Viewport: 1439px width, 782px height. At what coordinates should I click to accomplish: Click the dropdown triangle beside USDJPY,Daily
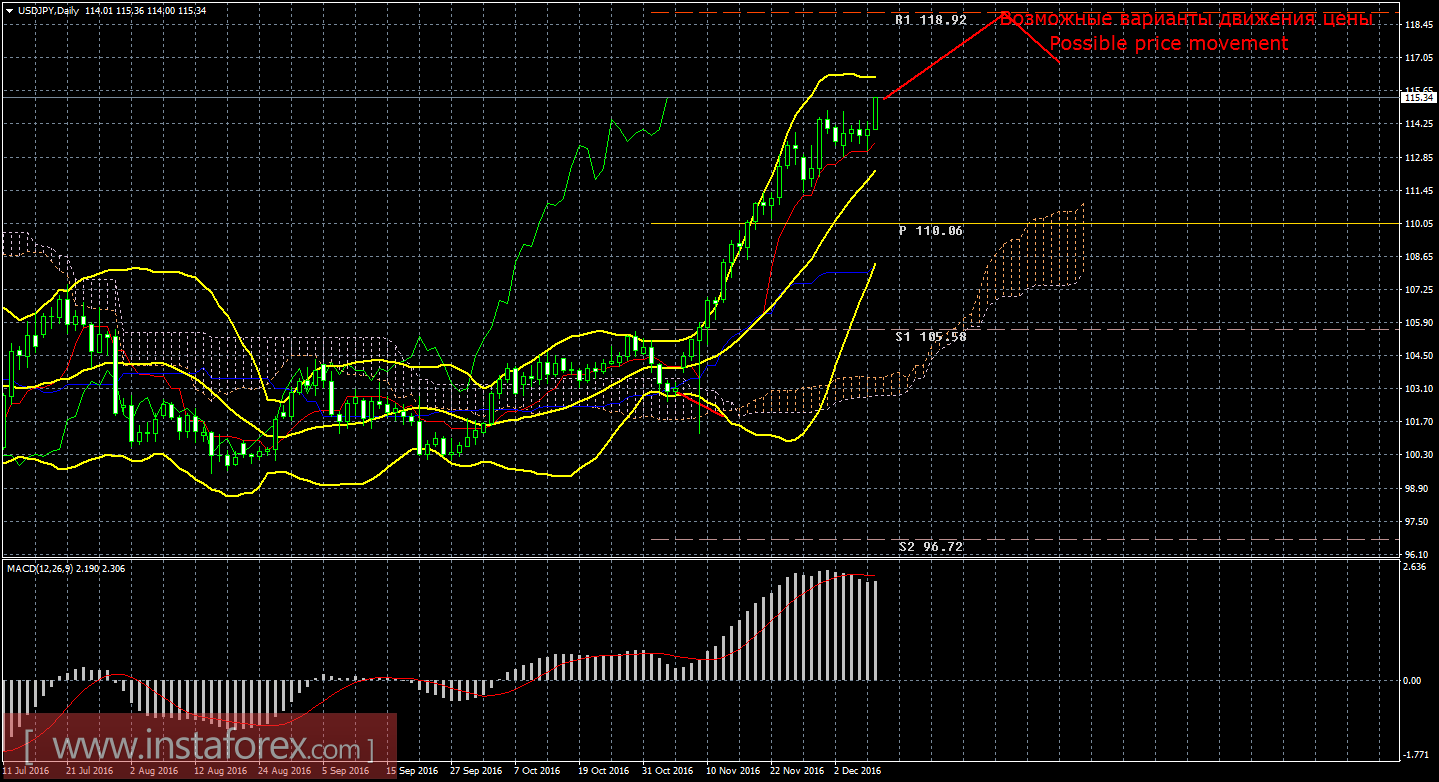coord(9,11)
